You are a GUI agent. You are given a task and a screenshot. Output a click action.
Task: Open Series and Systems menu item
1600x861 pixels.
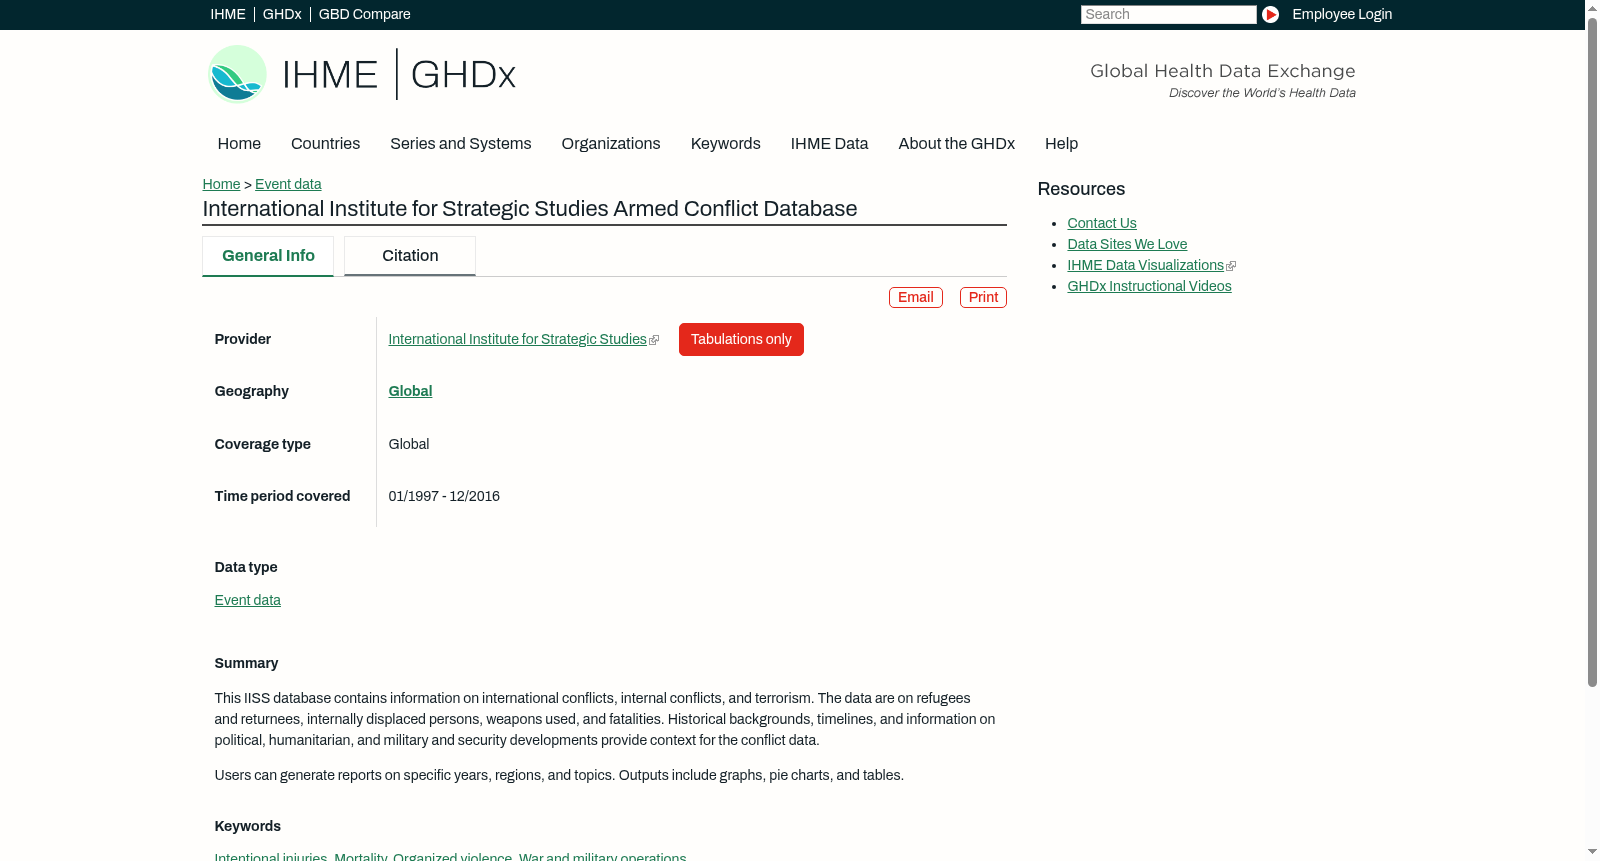pos(460,144)
